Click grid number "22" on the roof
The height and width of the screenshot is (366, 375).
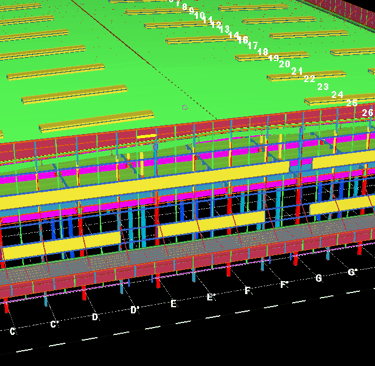point(310,79)
